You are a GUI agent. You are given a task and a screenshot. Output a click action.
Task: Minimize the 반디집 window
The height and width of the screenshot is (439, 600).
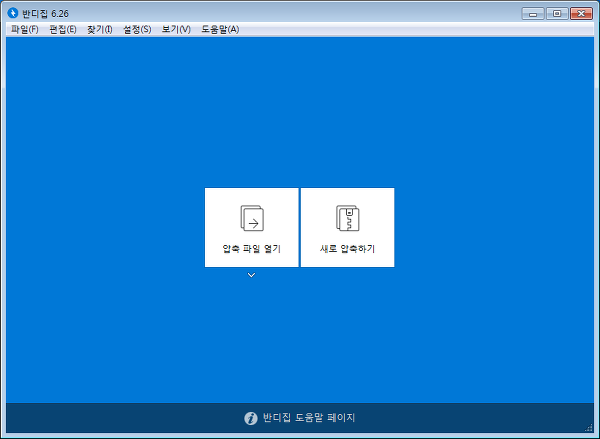[533, 14]
